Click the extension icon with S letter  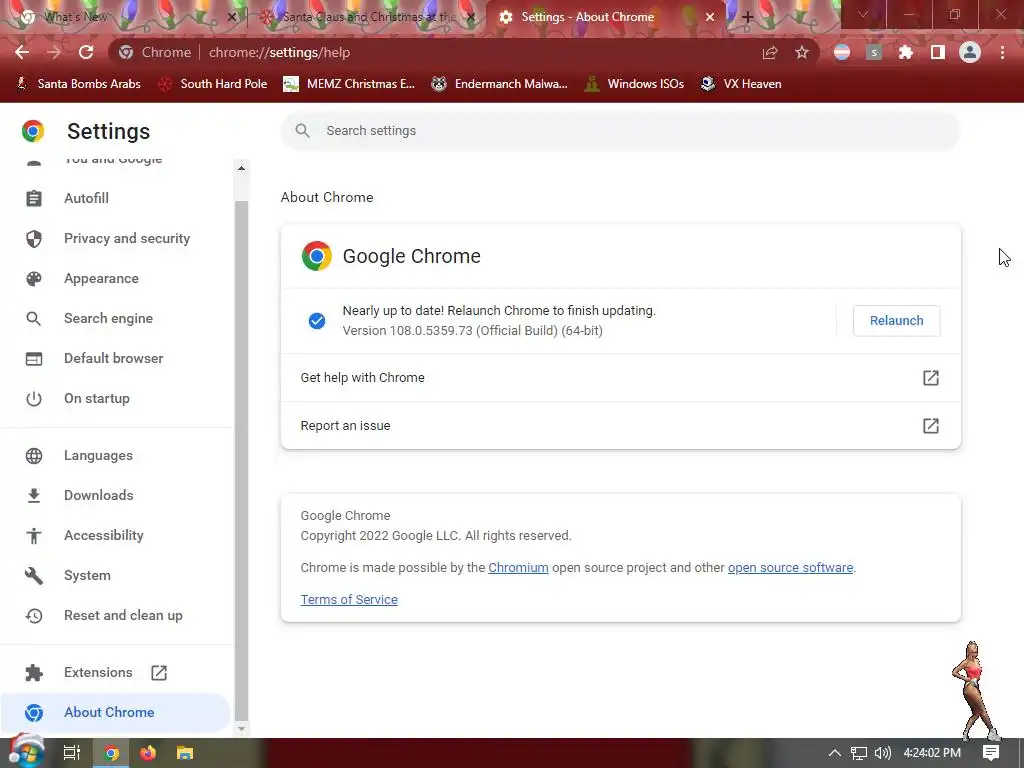[874, 52]
